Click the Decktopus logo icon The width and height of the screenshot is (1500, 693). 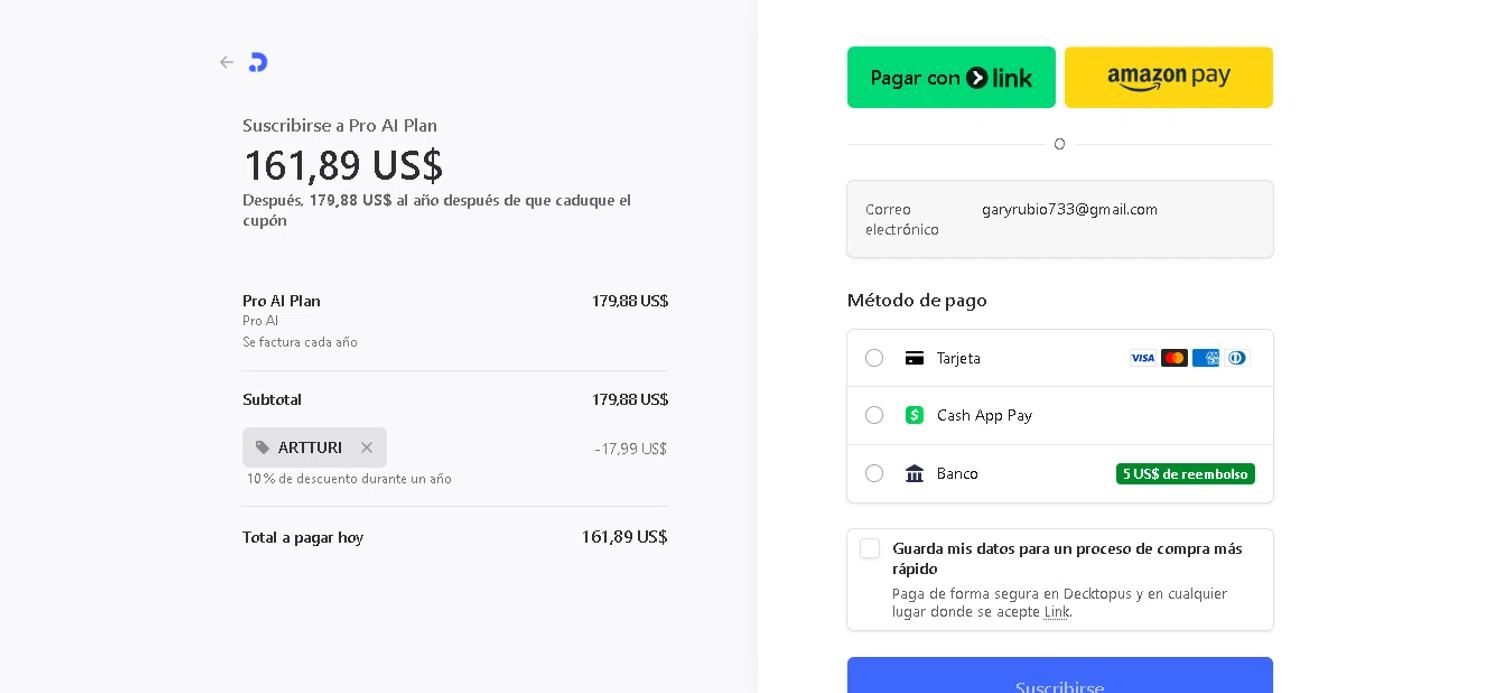tap(258, 62)
